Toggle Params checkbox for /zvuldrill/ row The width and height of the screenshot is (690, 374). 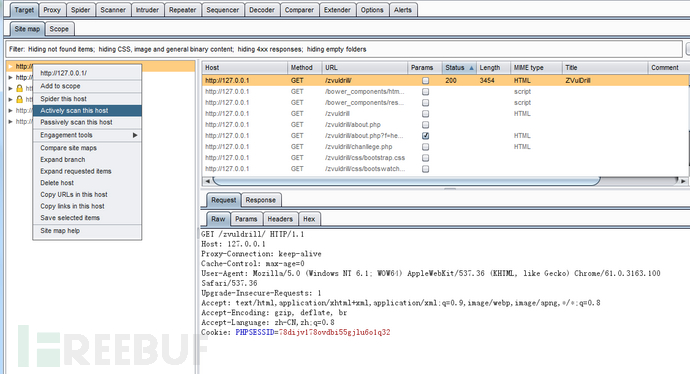coord(425,81)
